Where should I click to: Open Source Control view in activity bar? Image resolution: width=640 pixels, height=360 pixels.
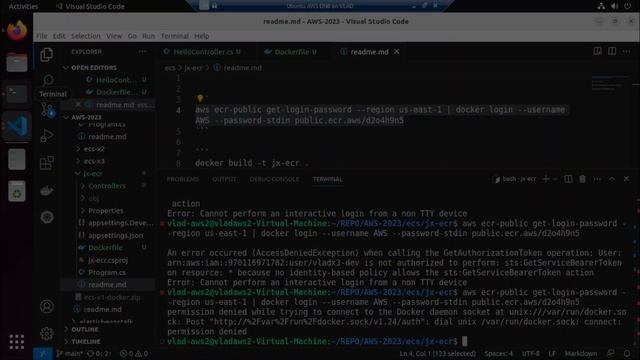pos(47,110)
